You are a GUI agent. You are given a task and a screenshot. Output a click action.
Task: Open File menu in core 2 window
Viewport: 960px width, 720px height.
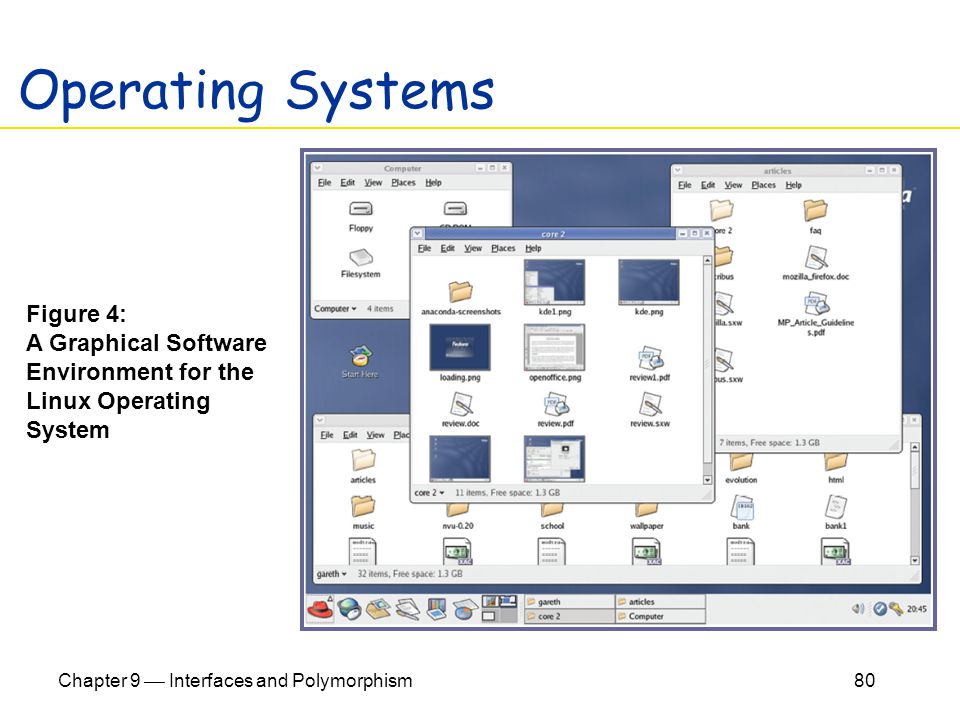point(424,249)
